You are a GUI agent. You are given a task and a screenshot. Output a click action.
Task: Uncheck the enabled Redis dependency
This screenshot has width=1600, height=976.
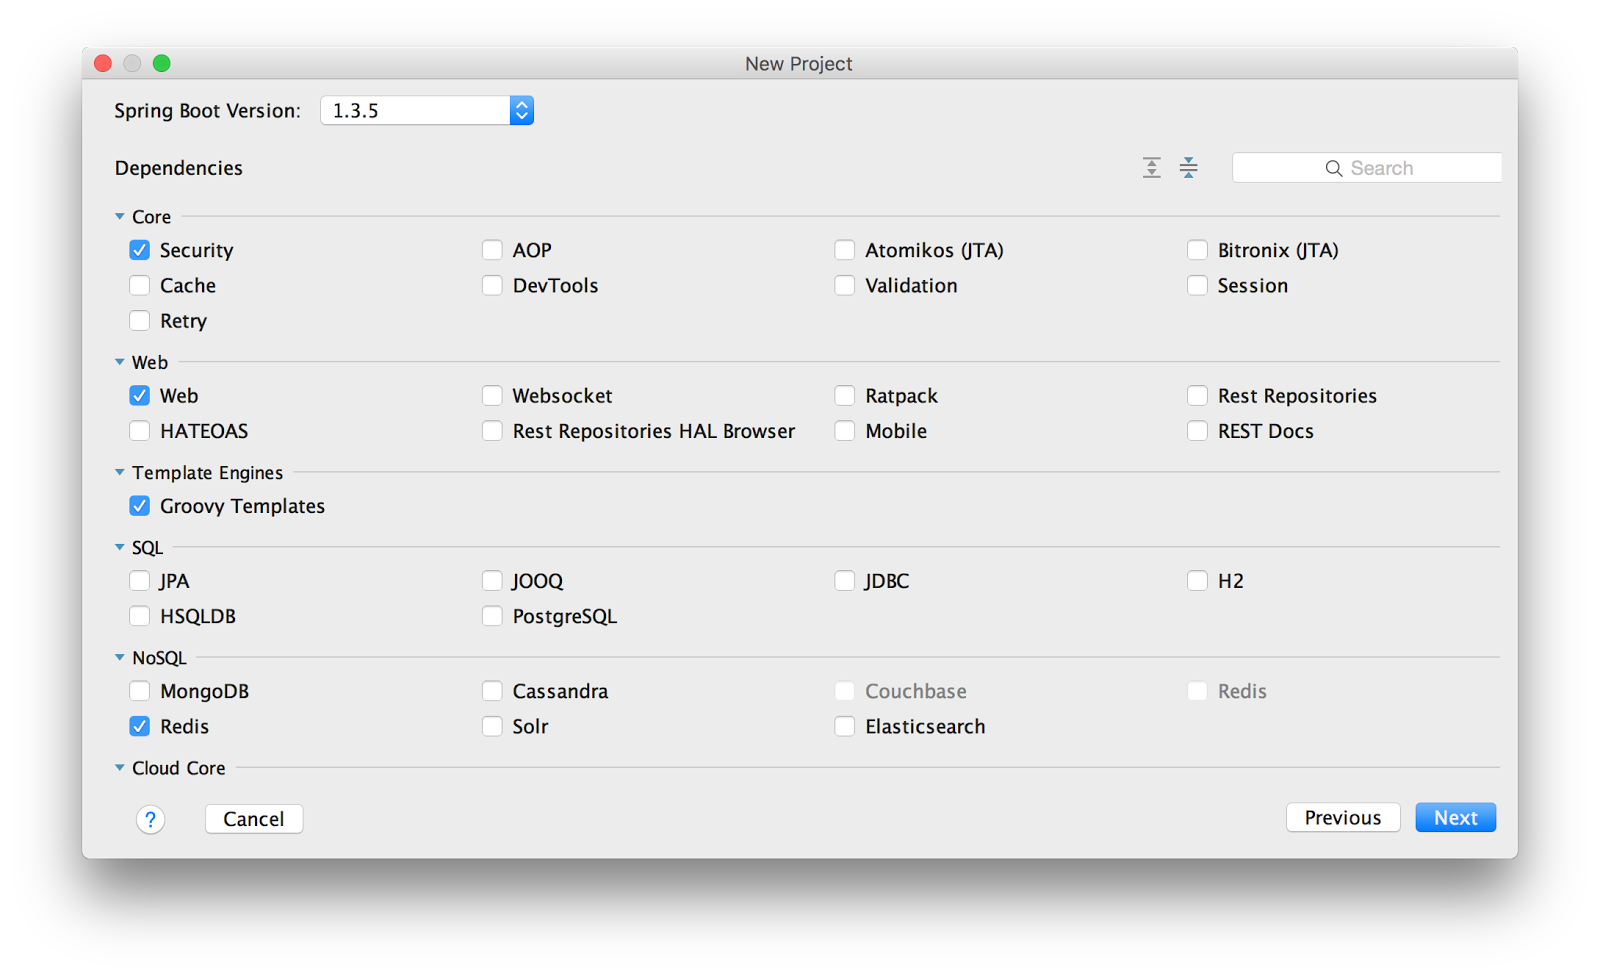pyautogui.click(x=140, y=726)
